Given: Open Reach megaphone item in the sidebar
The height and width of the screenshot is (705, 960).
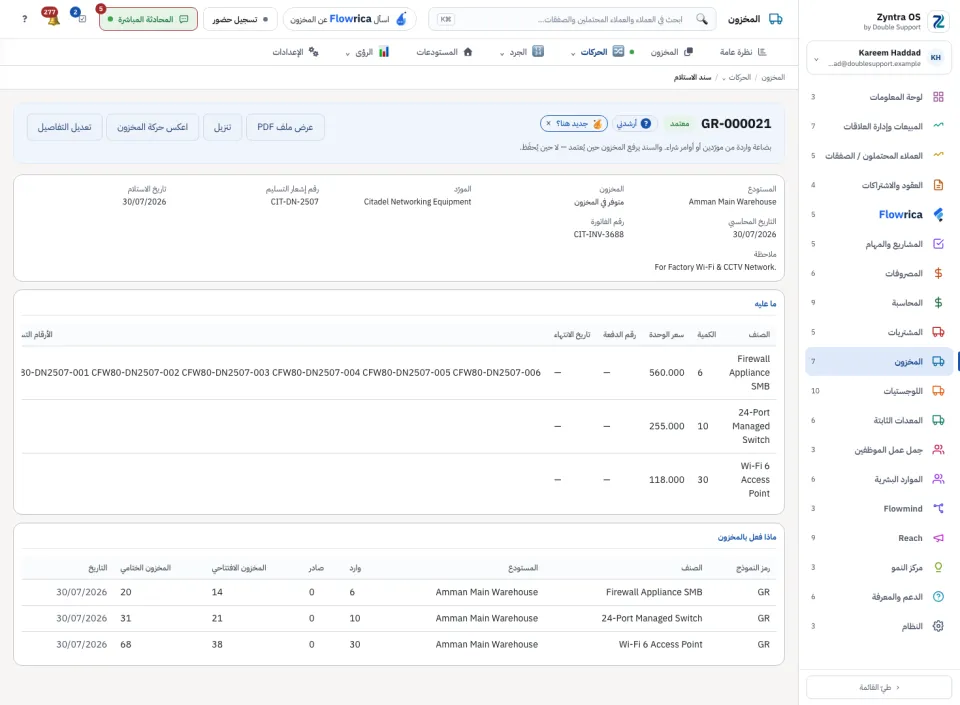Looking at the screenshot, I should (x=879, y=537).
